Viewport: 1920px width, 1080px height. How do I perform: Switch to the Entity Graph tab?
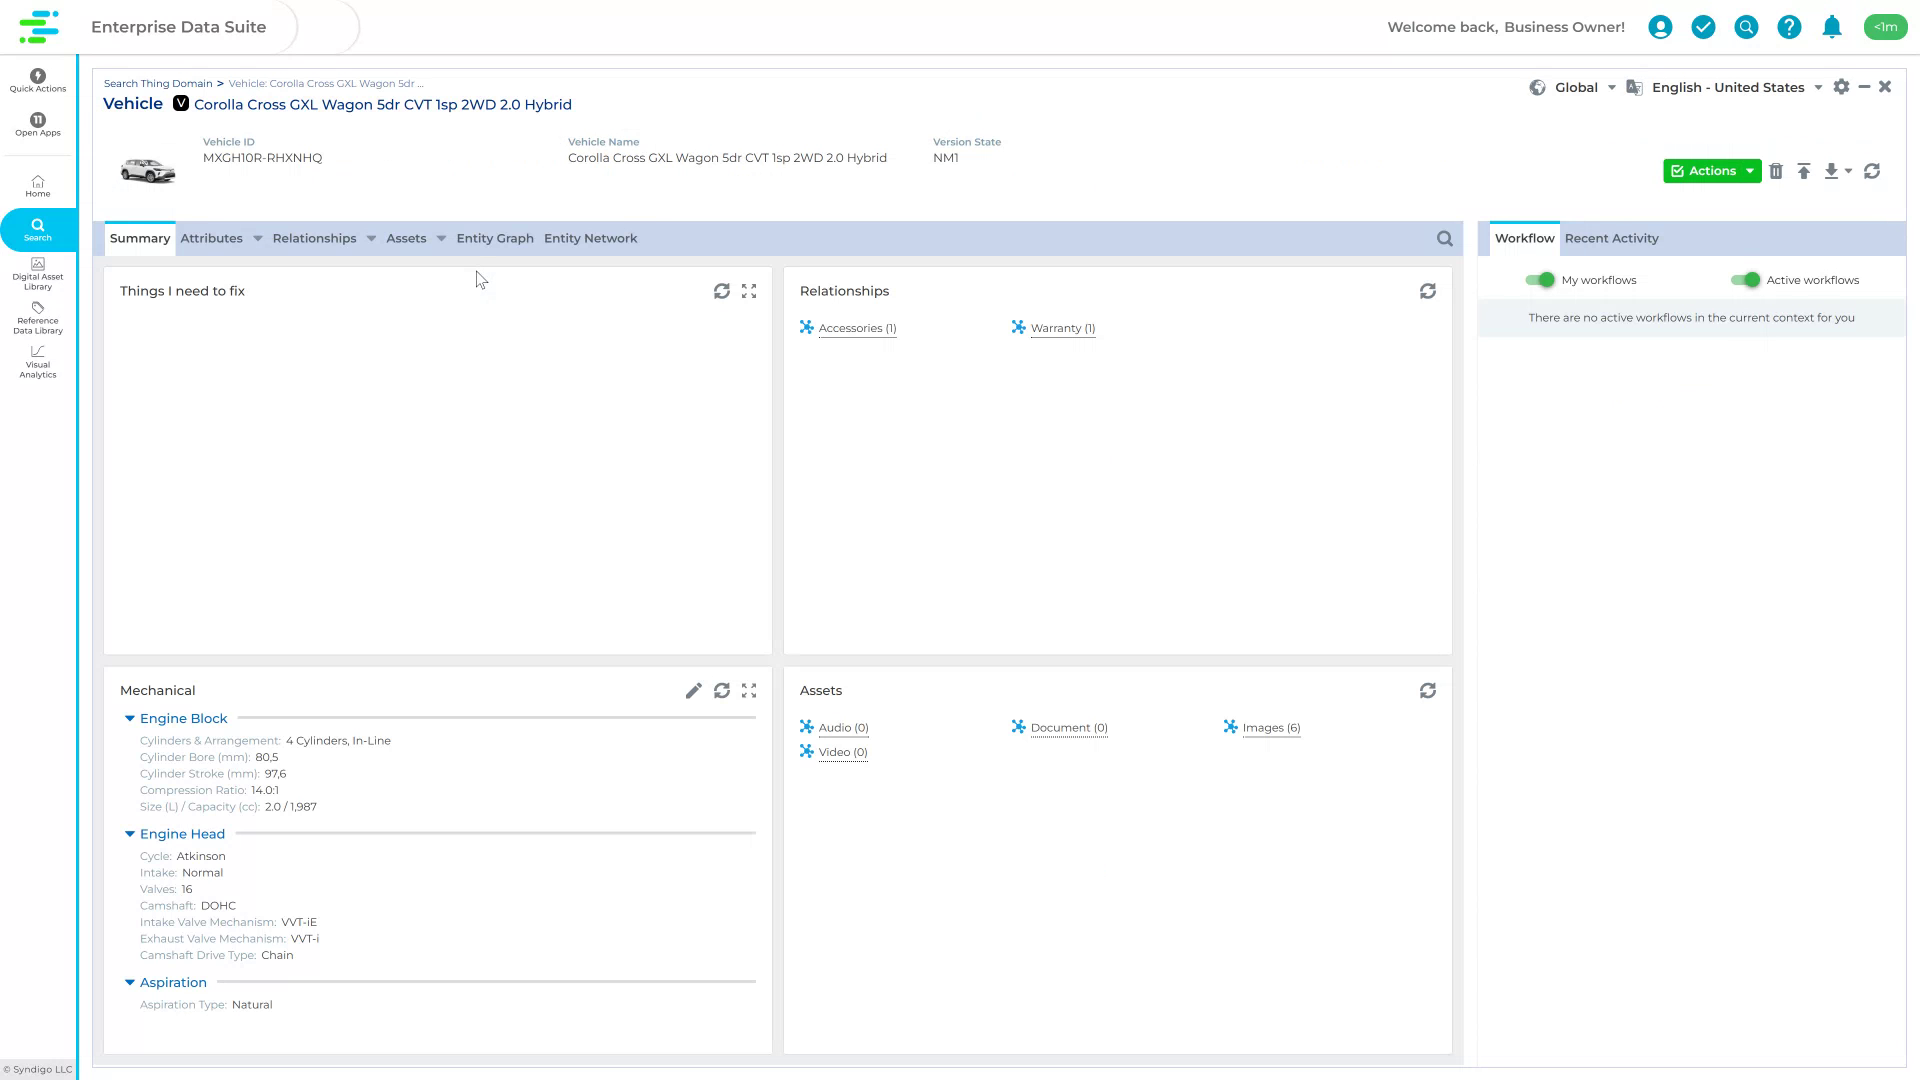coord(494,238)
